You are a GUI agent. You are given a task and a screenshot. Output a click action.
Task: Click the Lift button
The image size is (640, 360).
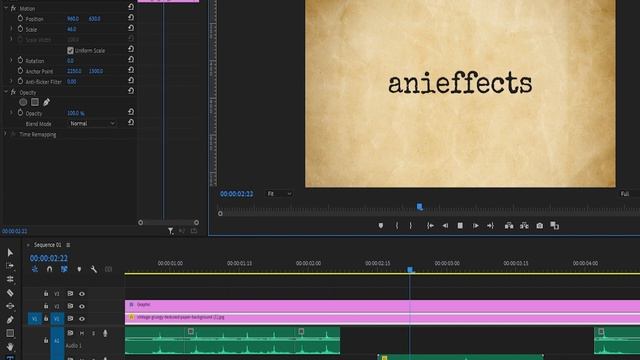(509, 225)
